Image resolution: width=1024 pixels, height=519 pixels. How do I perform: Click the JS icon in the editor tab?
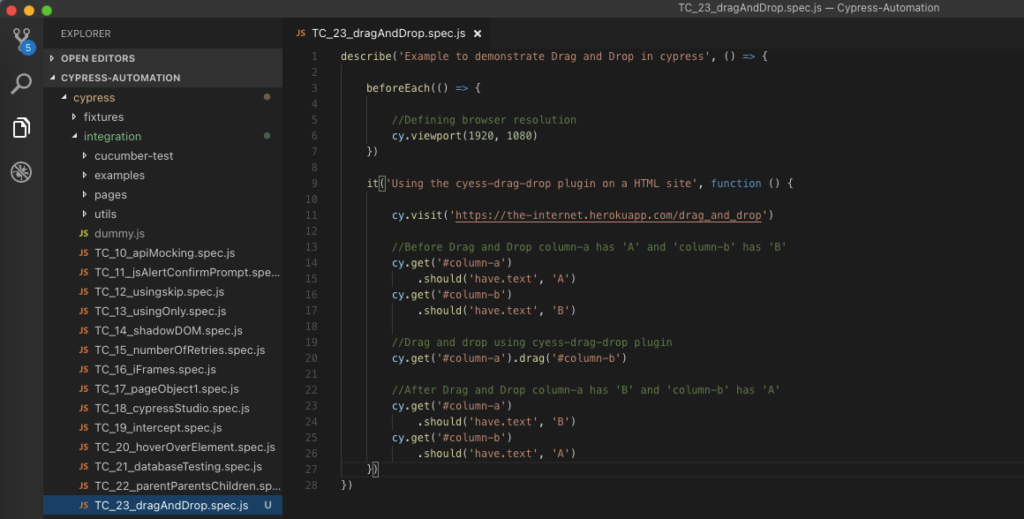(300, 32)
